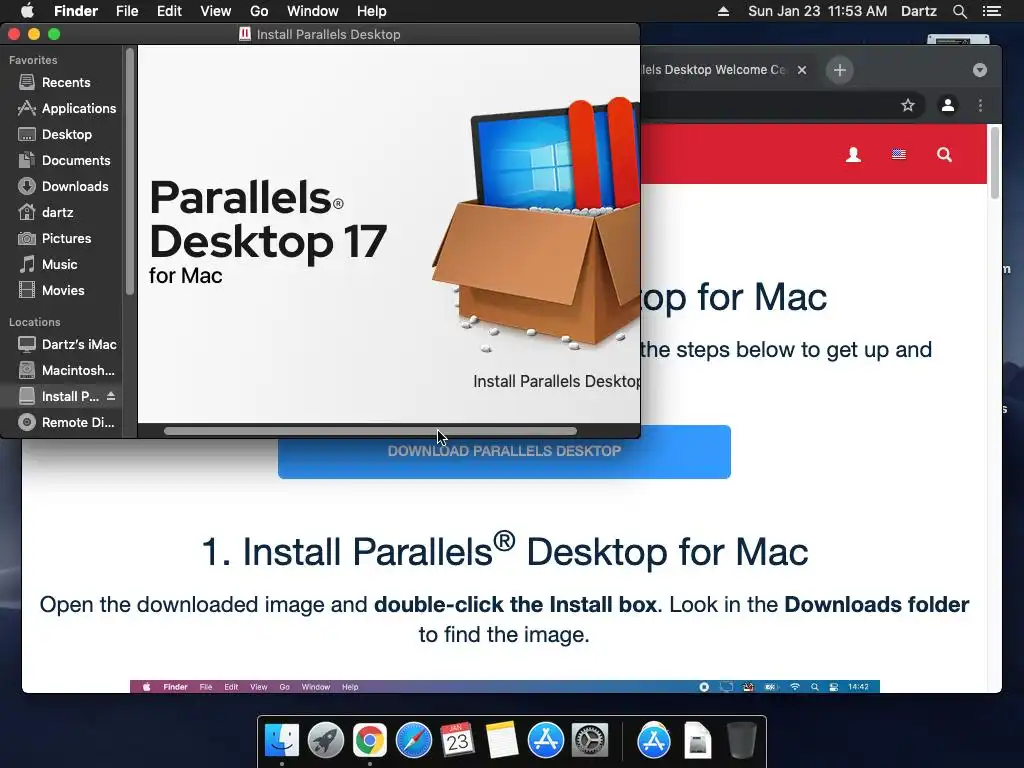Click the Install Parallels Desktop window title

coord(328,35)
